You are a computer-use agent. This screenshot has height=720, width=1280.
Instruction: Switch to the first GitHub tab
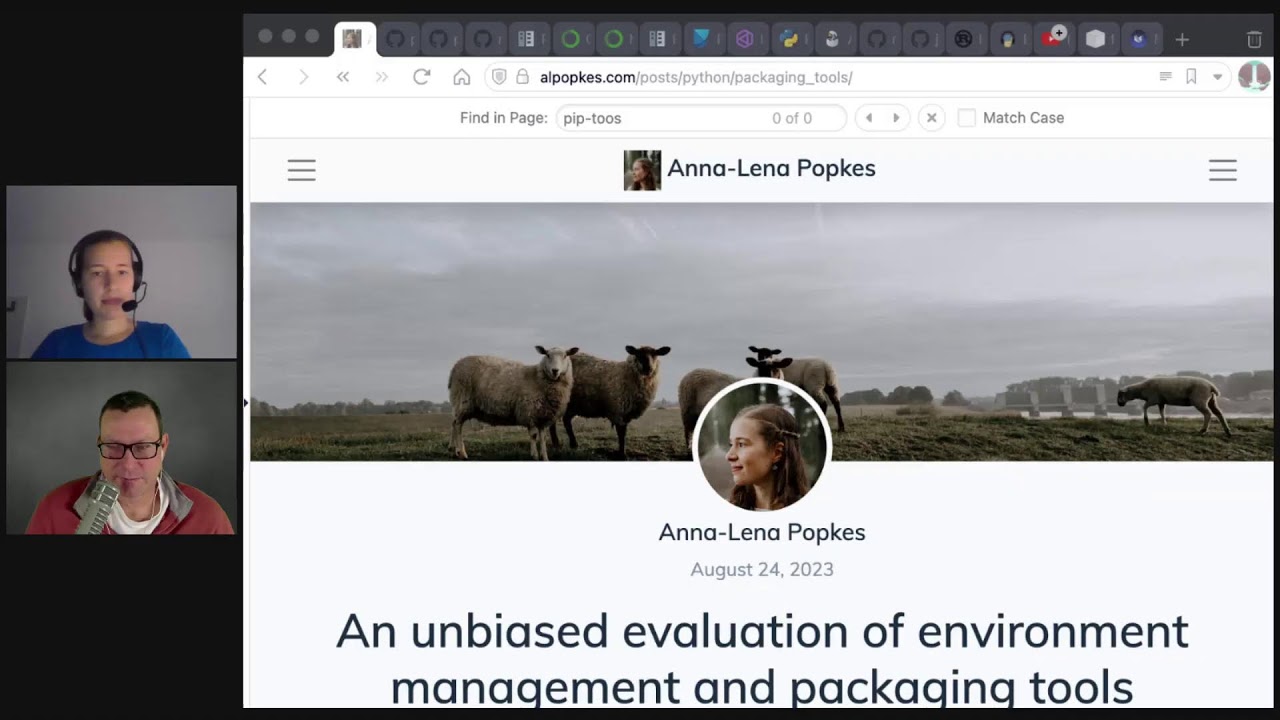tap(396, 39)
